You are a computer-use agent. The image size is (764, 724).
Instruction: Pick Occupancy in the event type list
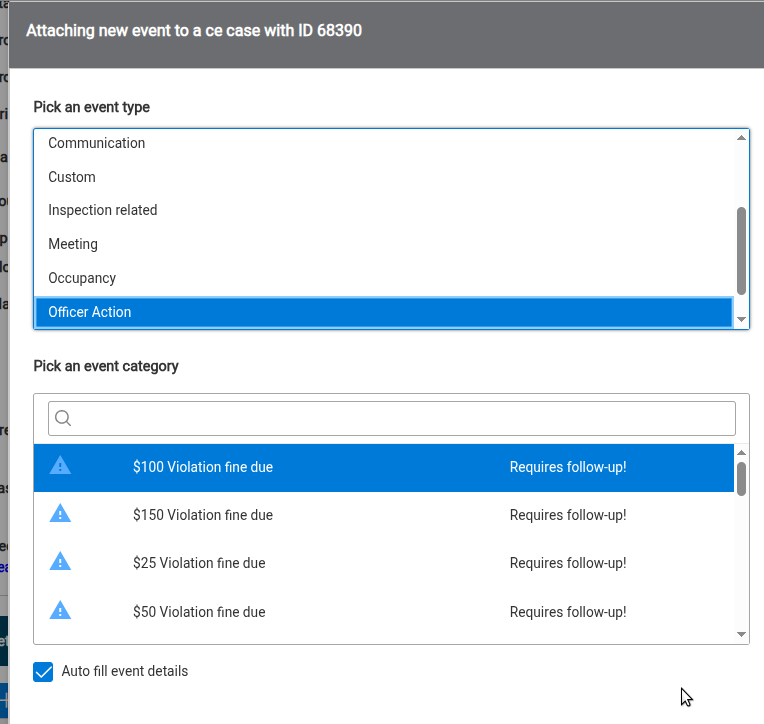[383, 278]
